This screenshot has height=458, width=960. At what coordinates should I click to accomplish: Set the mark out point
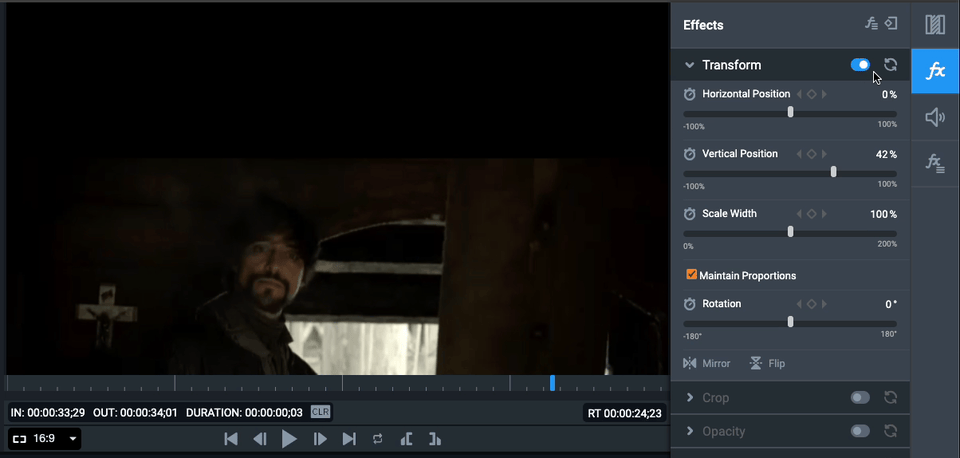click(x=435, y=439)
